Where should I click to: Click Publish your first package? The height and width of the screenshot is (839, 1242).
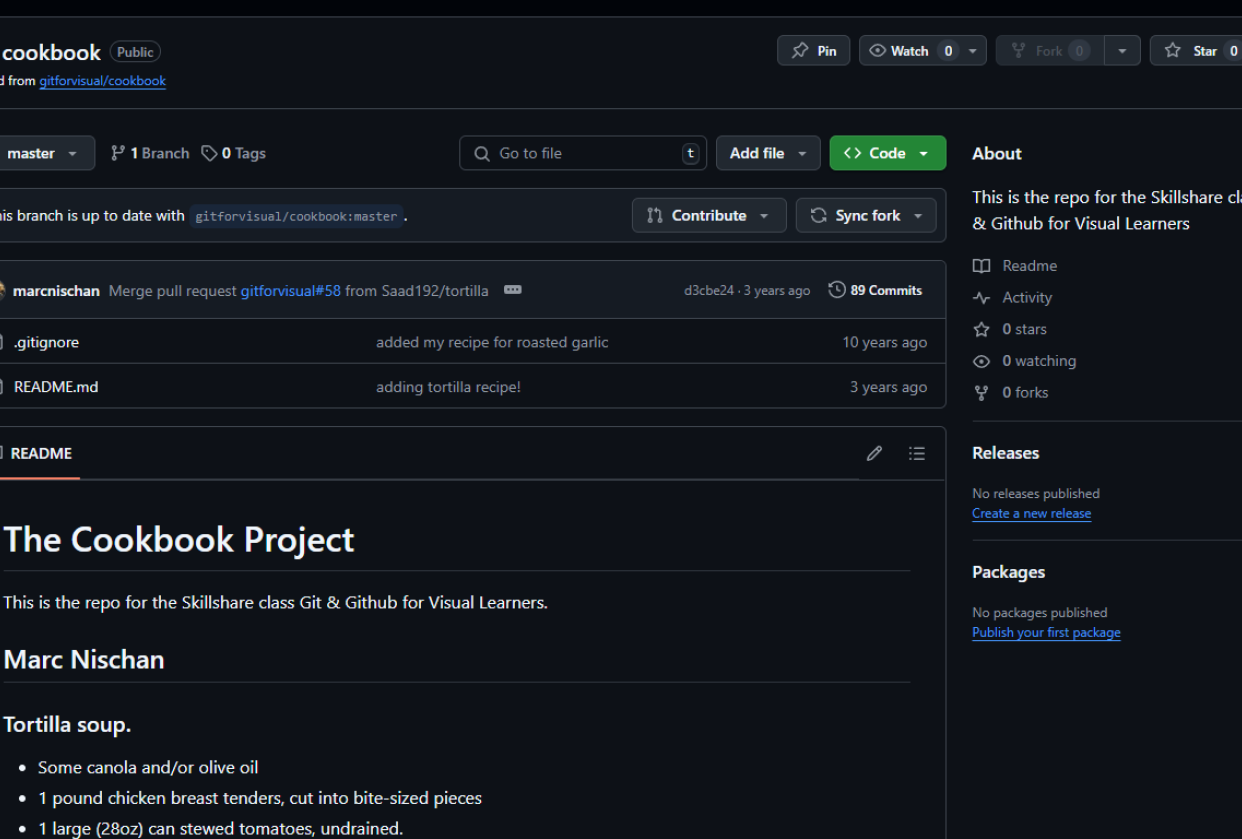click(1046, 633)
